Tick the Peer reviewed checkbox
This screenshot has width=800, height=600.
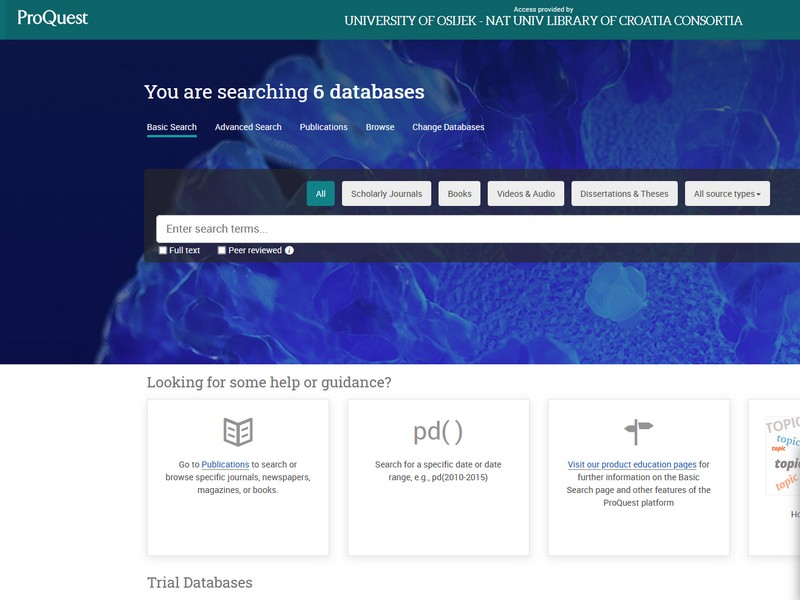tap(222, 250)
